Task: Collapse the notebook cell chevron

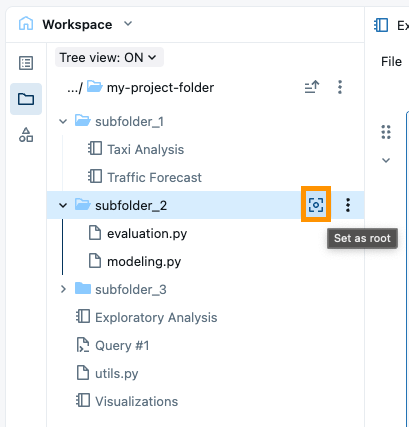Action: coord(386,160)
